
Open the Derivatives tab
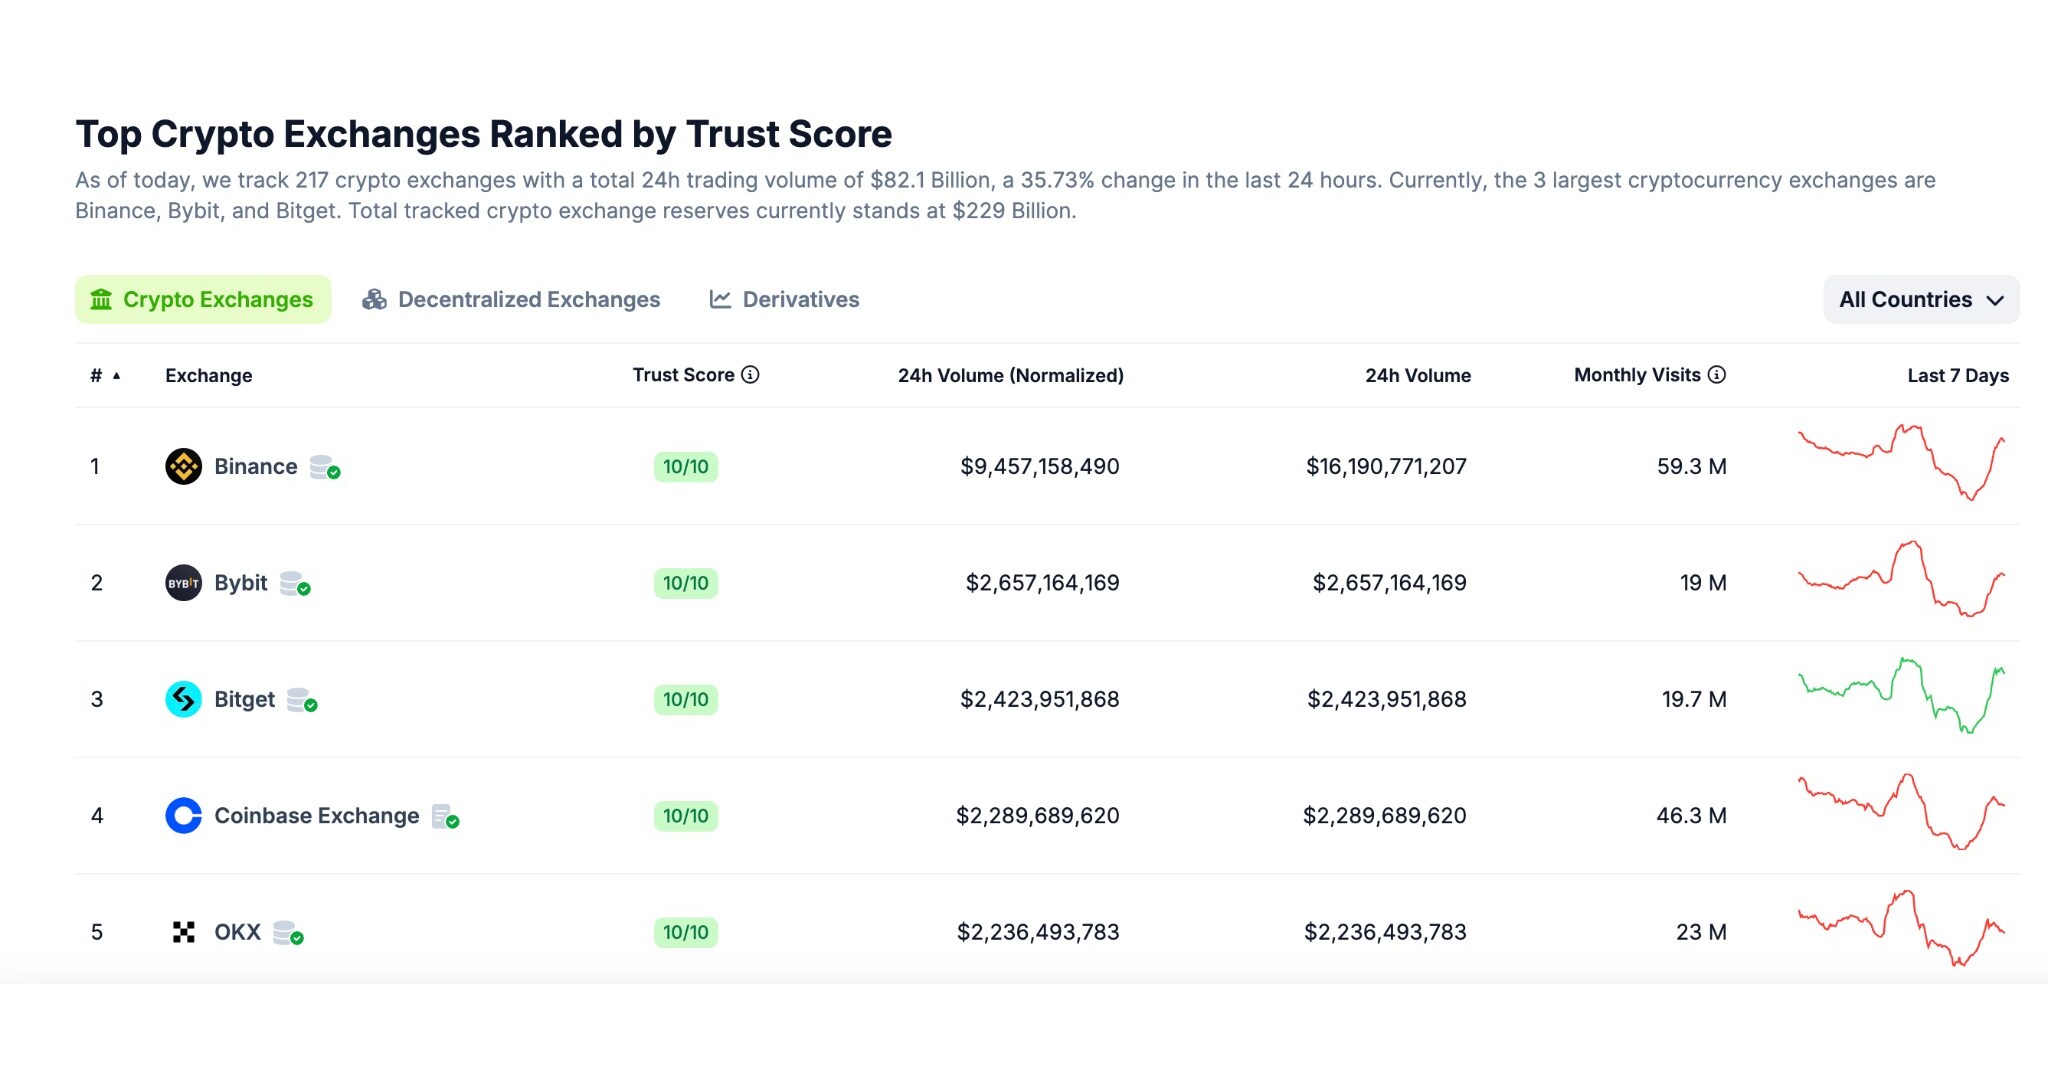[799, 299]
